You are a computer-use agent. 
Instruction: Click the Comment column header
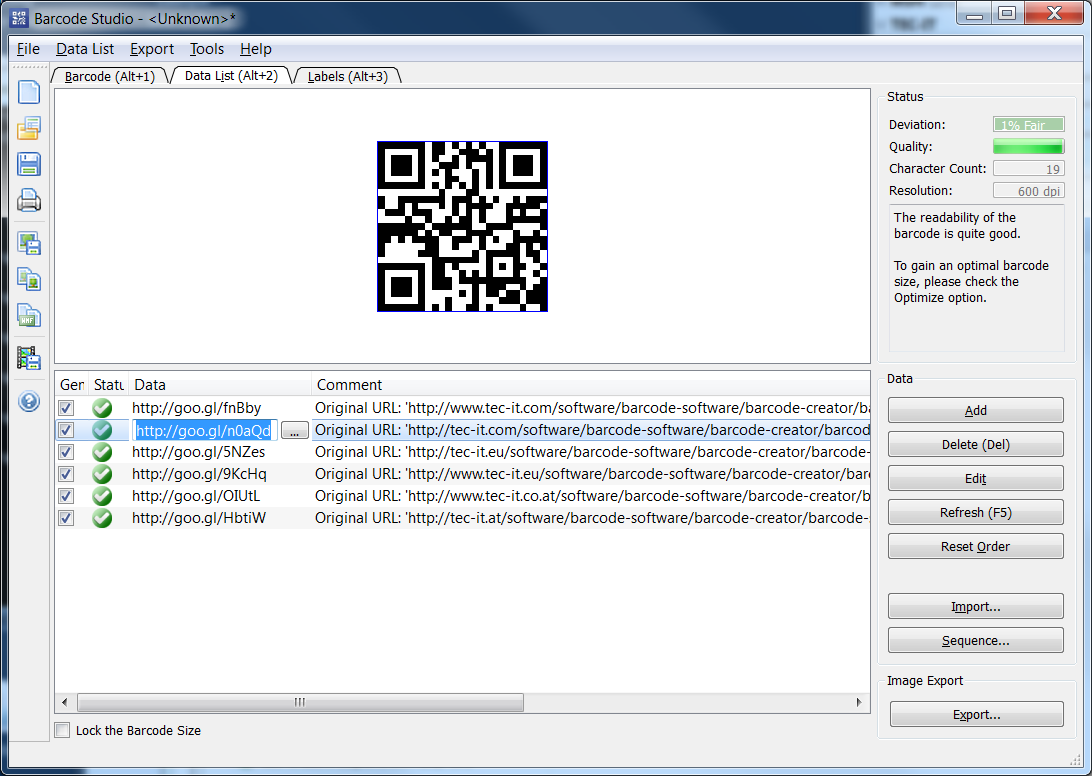pyautogui.click(x=591, y=385)
